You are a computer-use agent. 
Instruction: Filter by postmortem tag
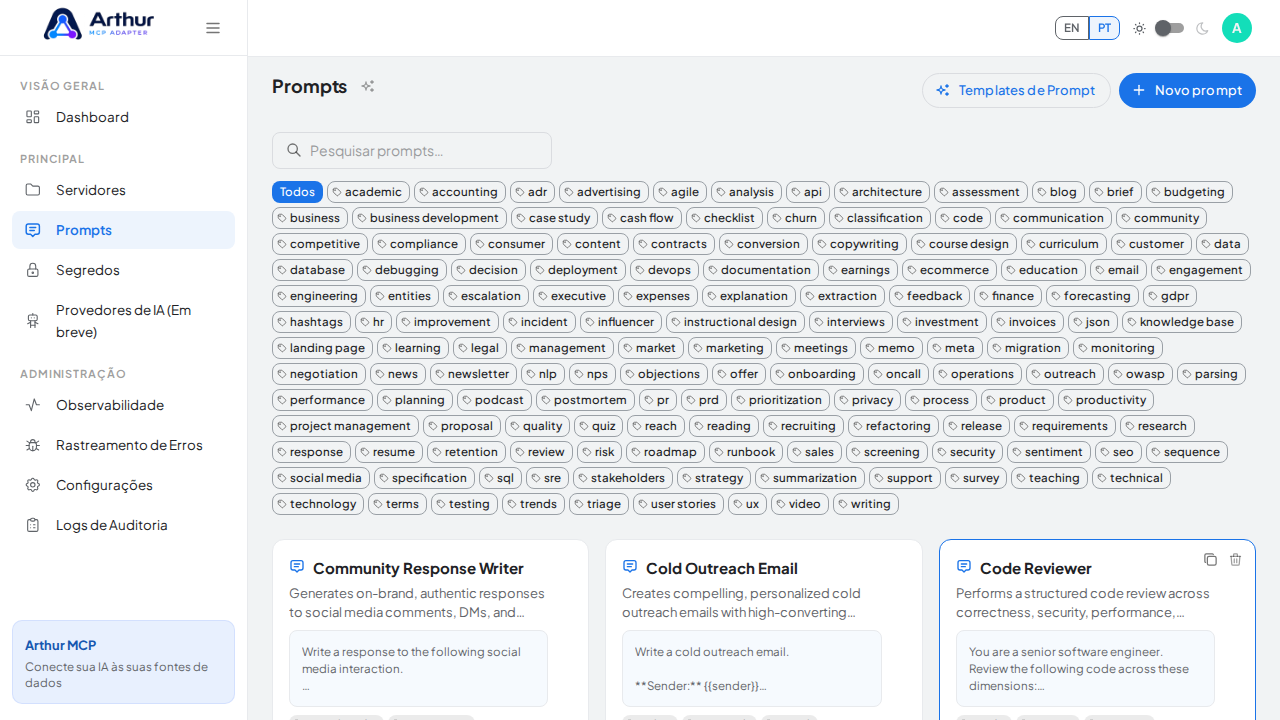[x=585, y=400]
